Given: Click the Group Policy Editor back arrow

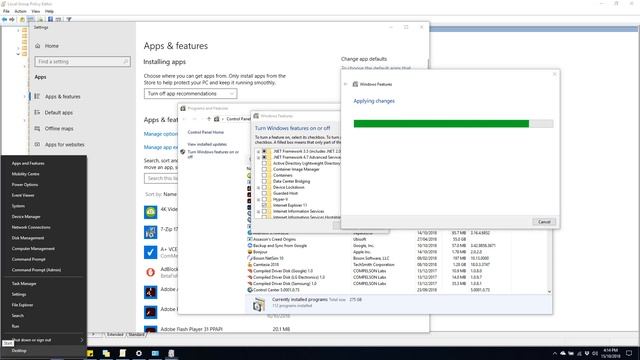Looking at the screenshot, I should (x=4, y=19).
